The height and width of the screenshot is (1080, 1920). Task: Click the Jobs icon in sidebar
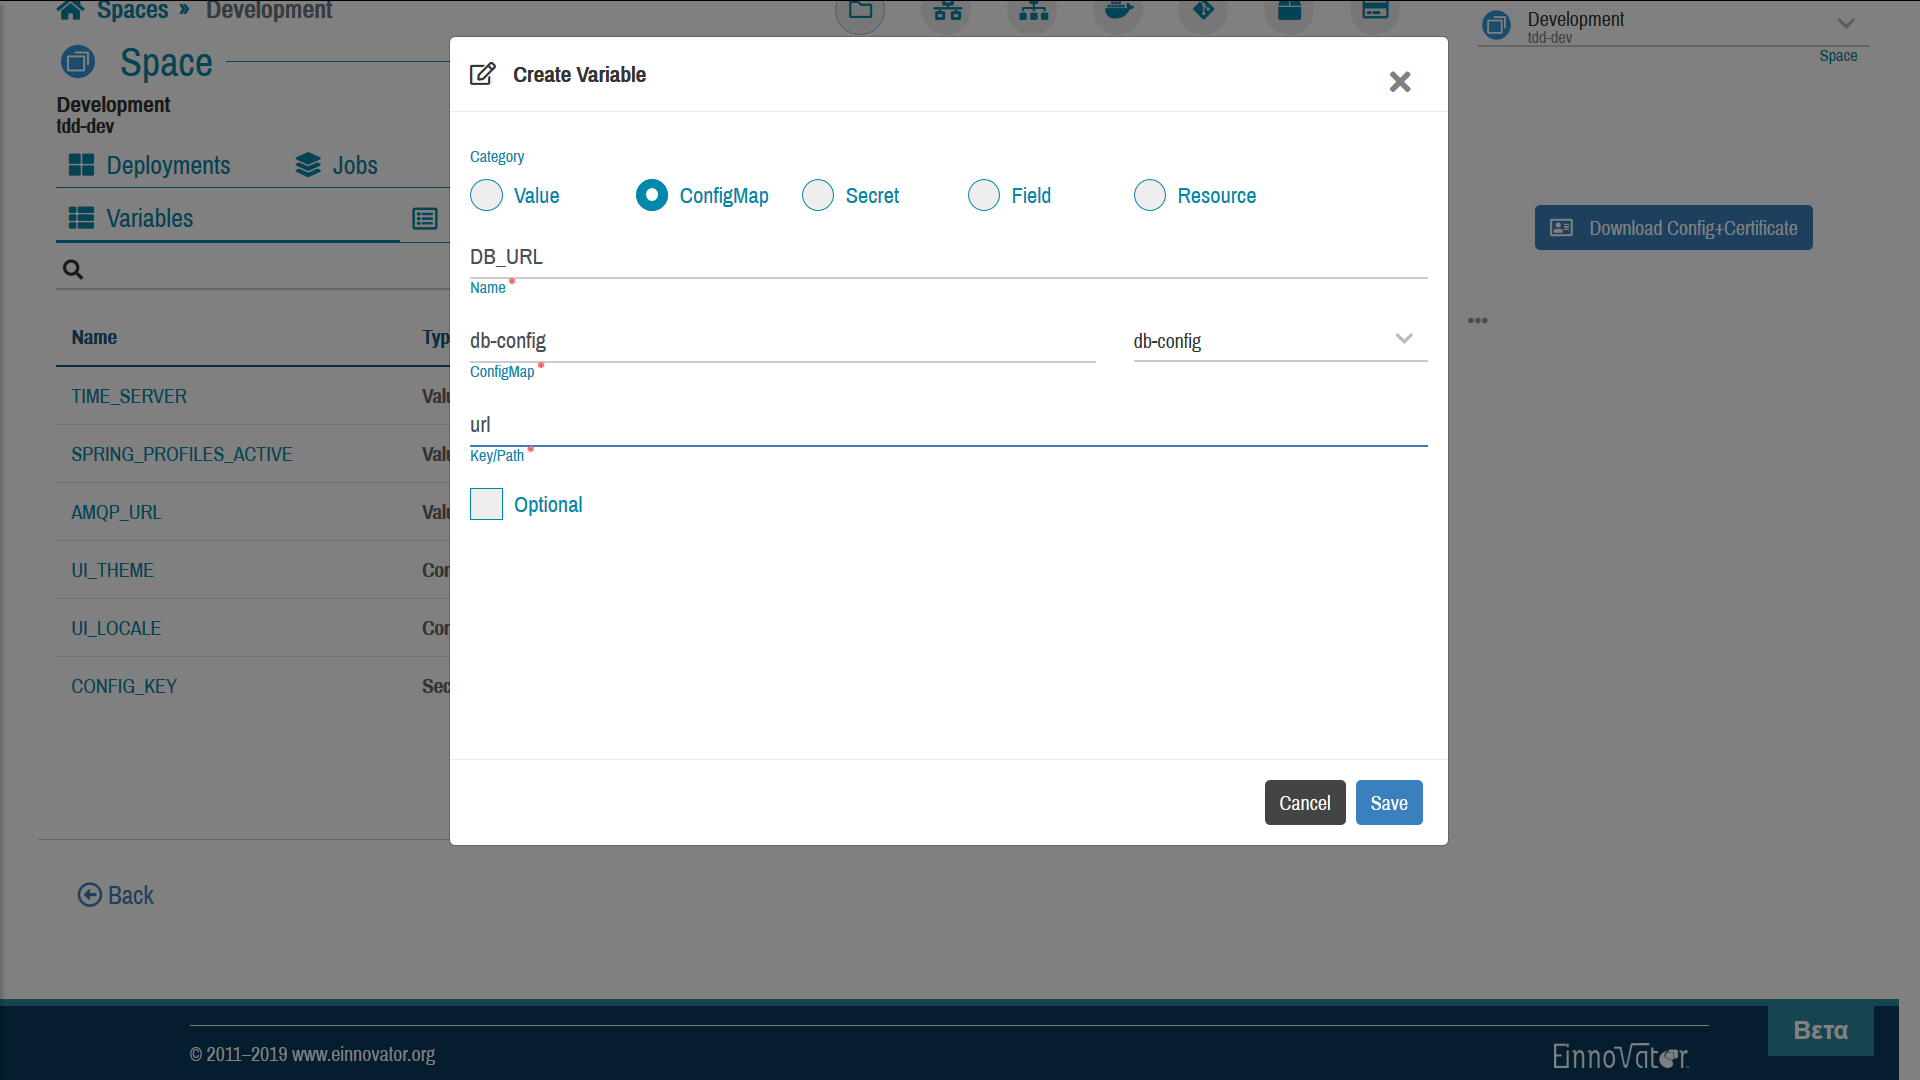[309, 165]
